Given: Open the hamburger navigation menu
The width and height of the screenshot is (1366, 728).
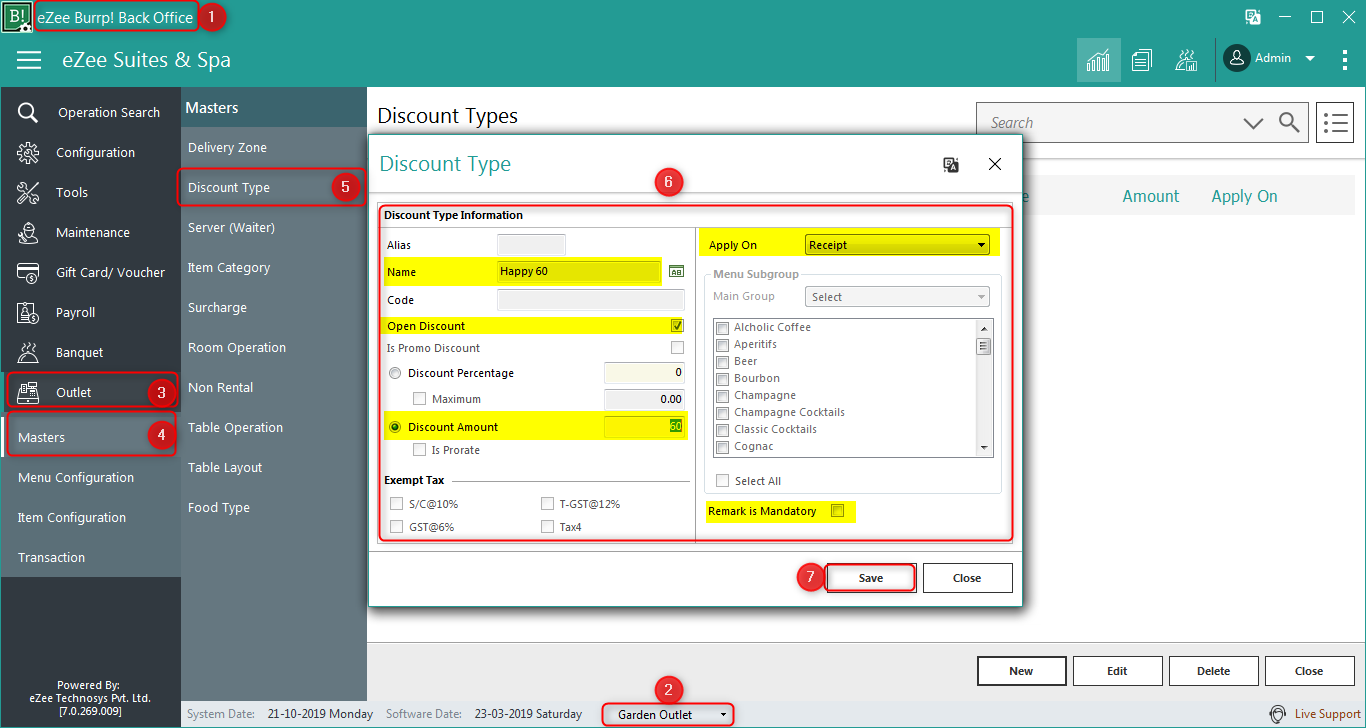Looking at the screenshot, I should click(x=29, y=60).
